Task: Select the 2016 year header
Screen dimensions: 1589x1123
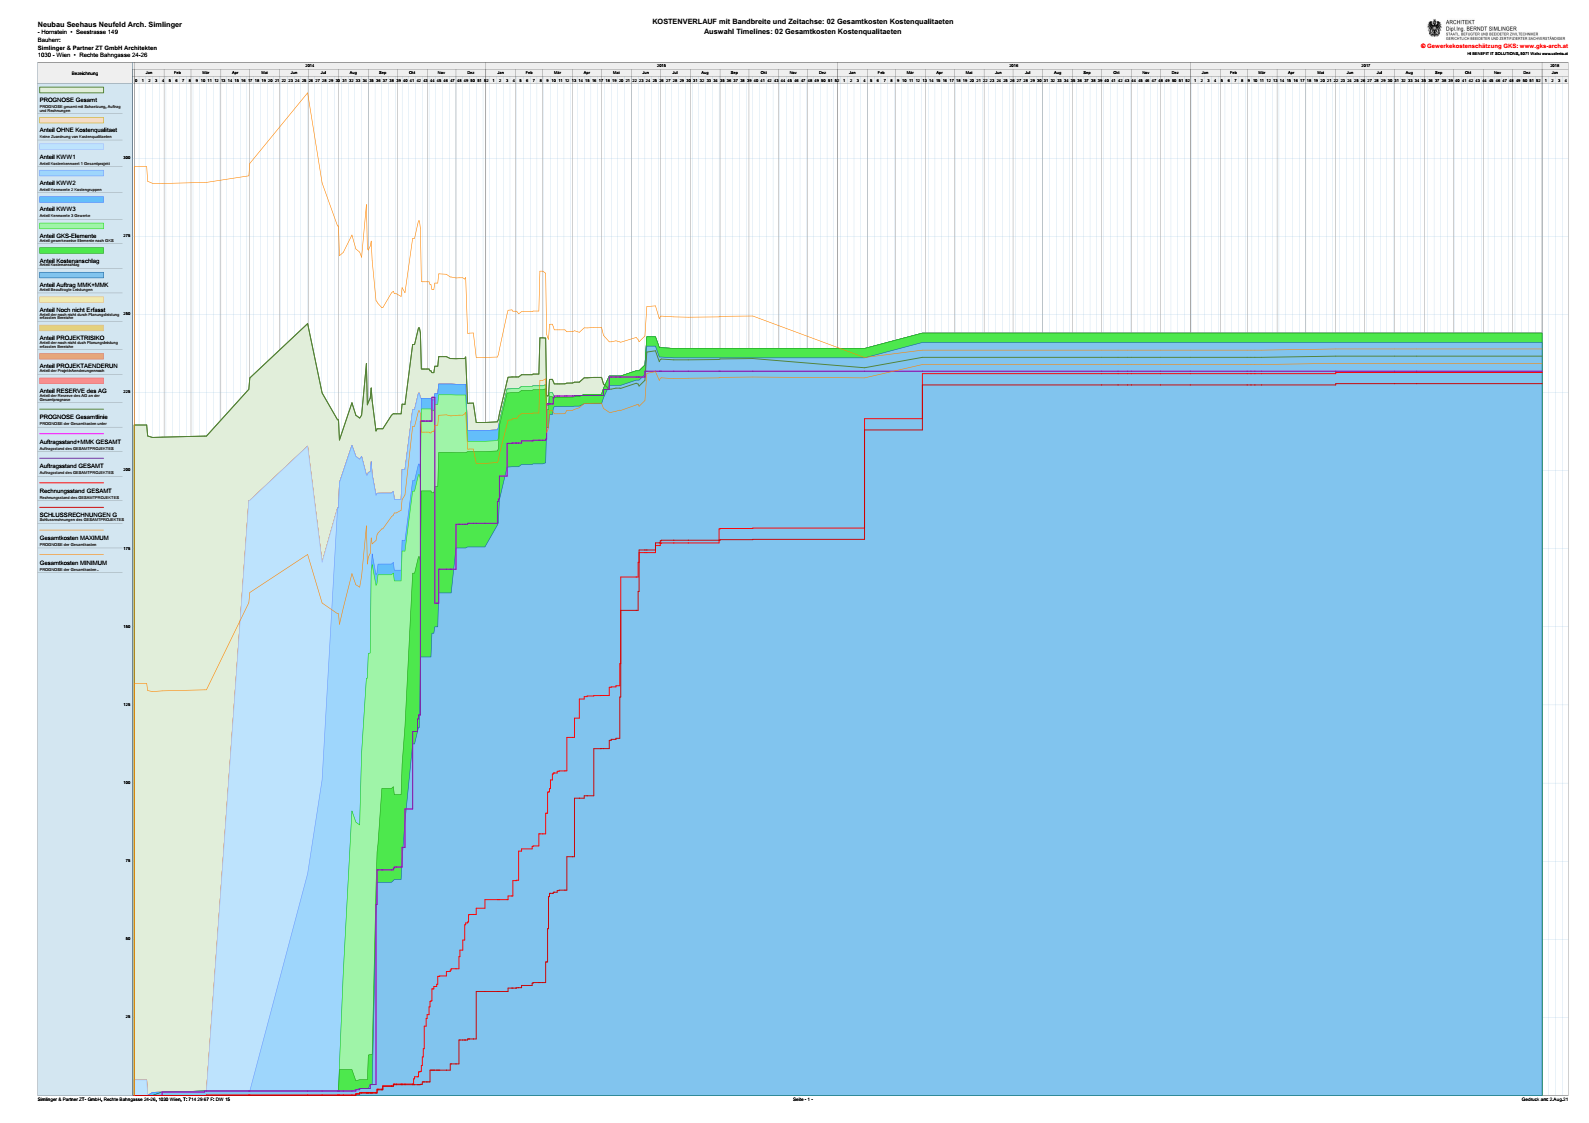Action: (x=1013, y=65)
